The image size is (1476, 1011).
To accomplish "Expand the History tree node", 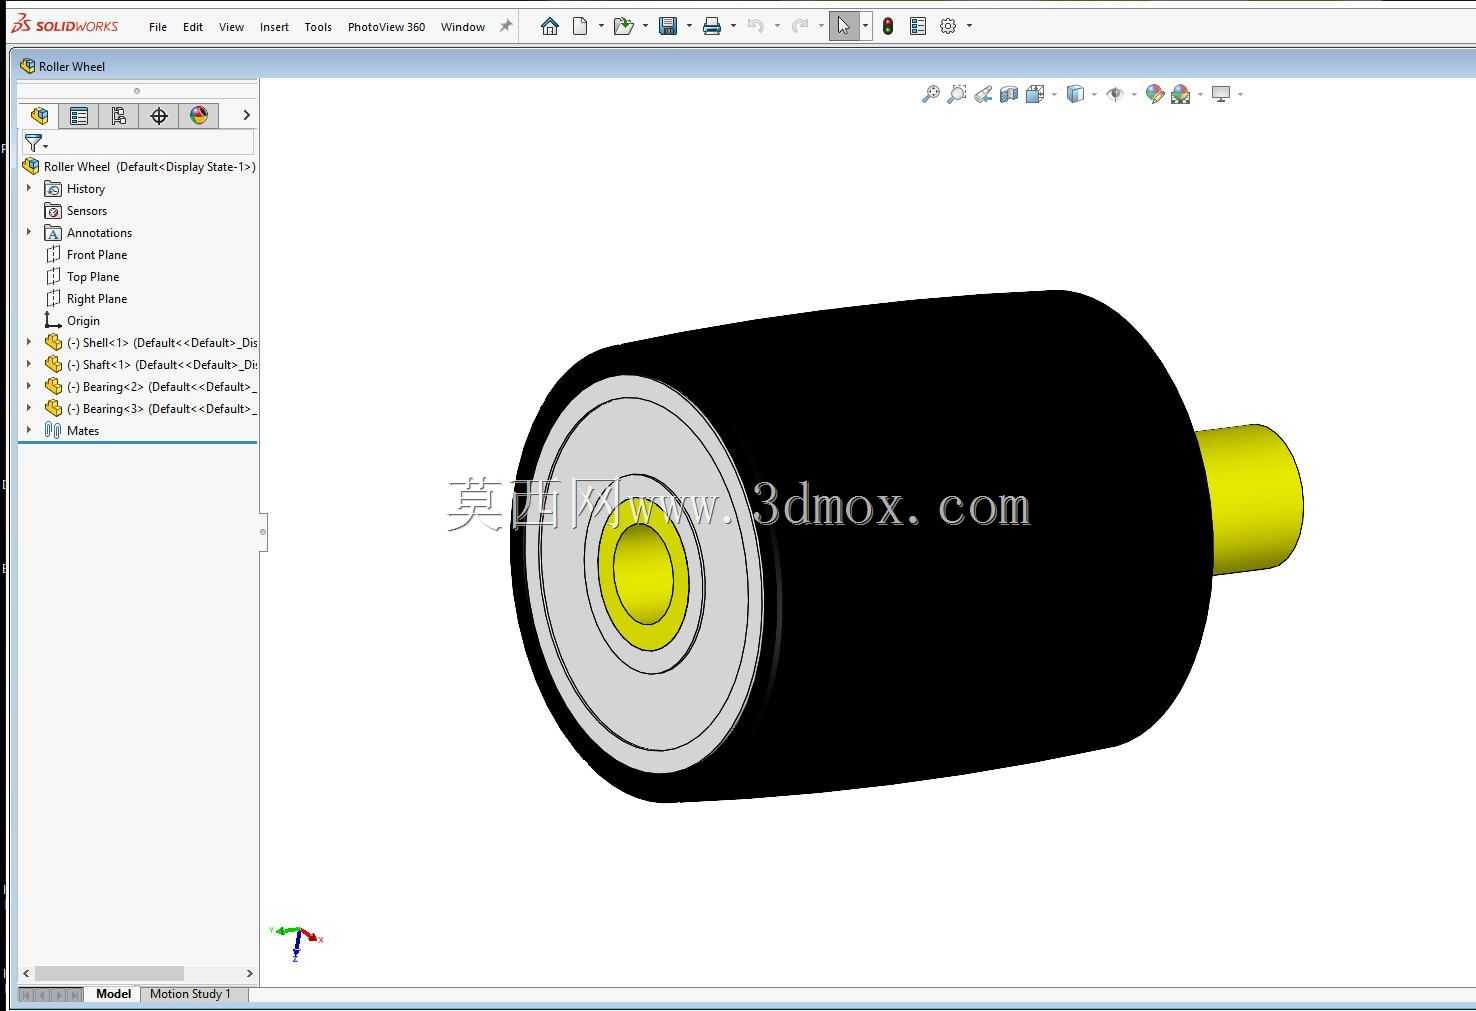I will click(x=29, y=188).
